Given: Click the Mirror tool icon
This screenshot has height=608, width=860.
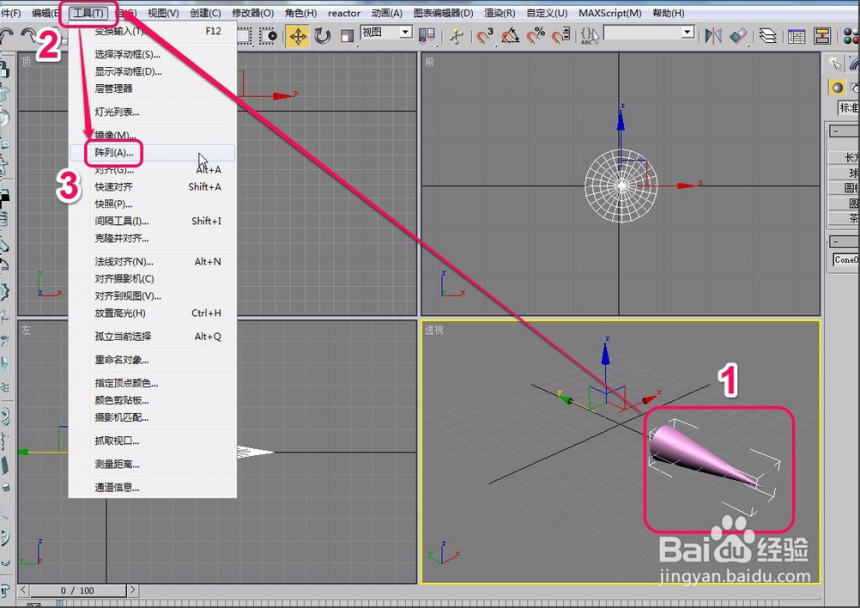Looking at the screenshot, I should tap(713, 36).
